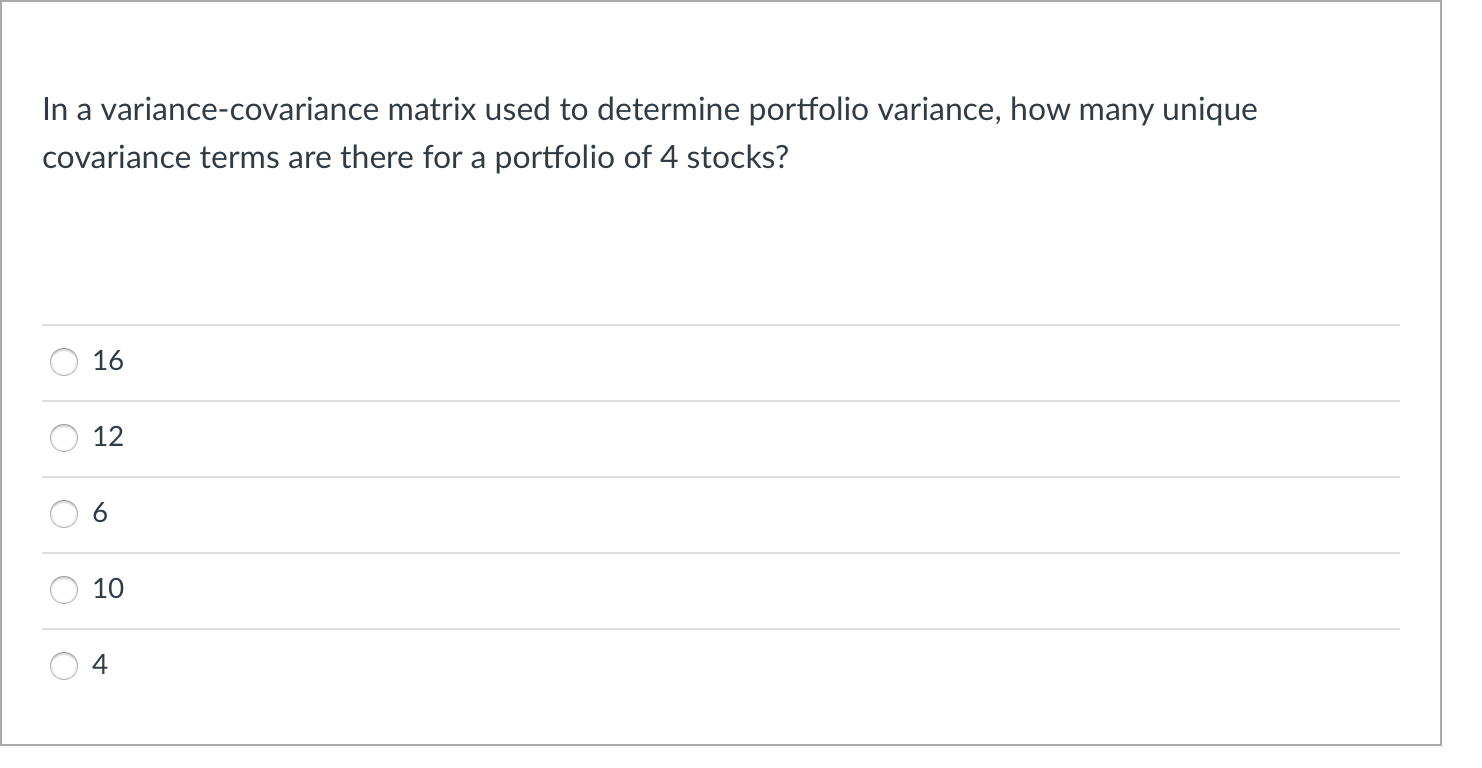The image size is (1482, 768).
Task: Choose the radio button next to 12
Action: pos(65,438)
